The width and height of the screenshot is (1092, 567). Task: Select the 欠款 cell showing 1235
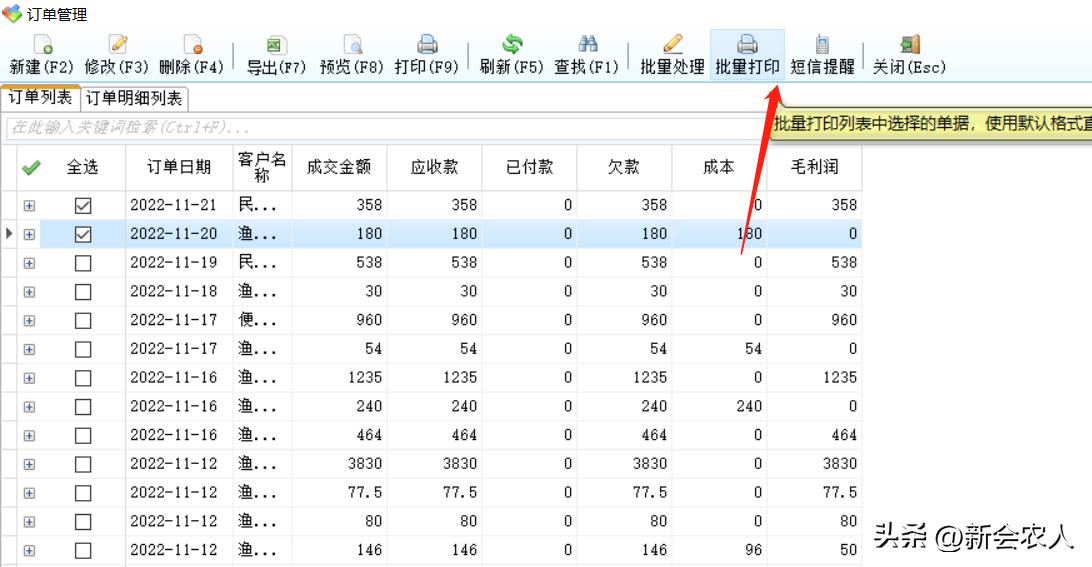[x=624, y=378]
